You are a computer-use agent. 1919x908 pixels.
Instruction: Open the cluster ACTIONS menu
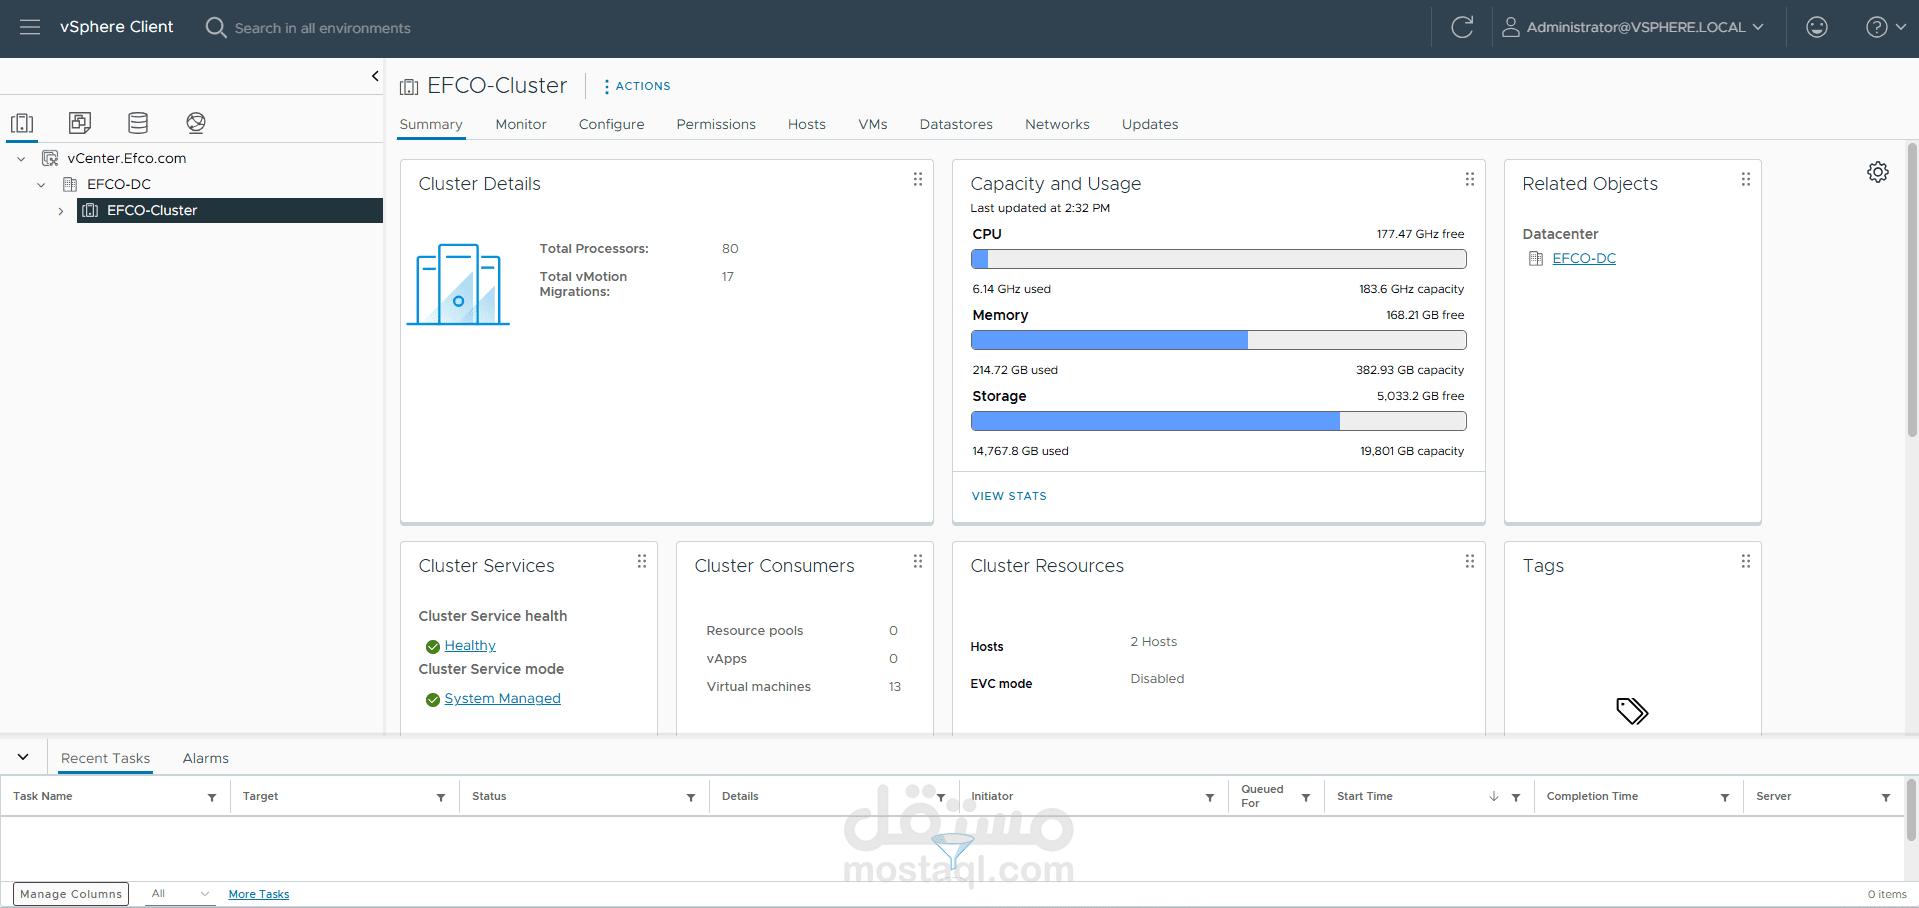click(x=637, y=86)
